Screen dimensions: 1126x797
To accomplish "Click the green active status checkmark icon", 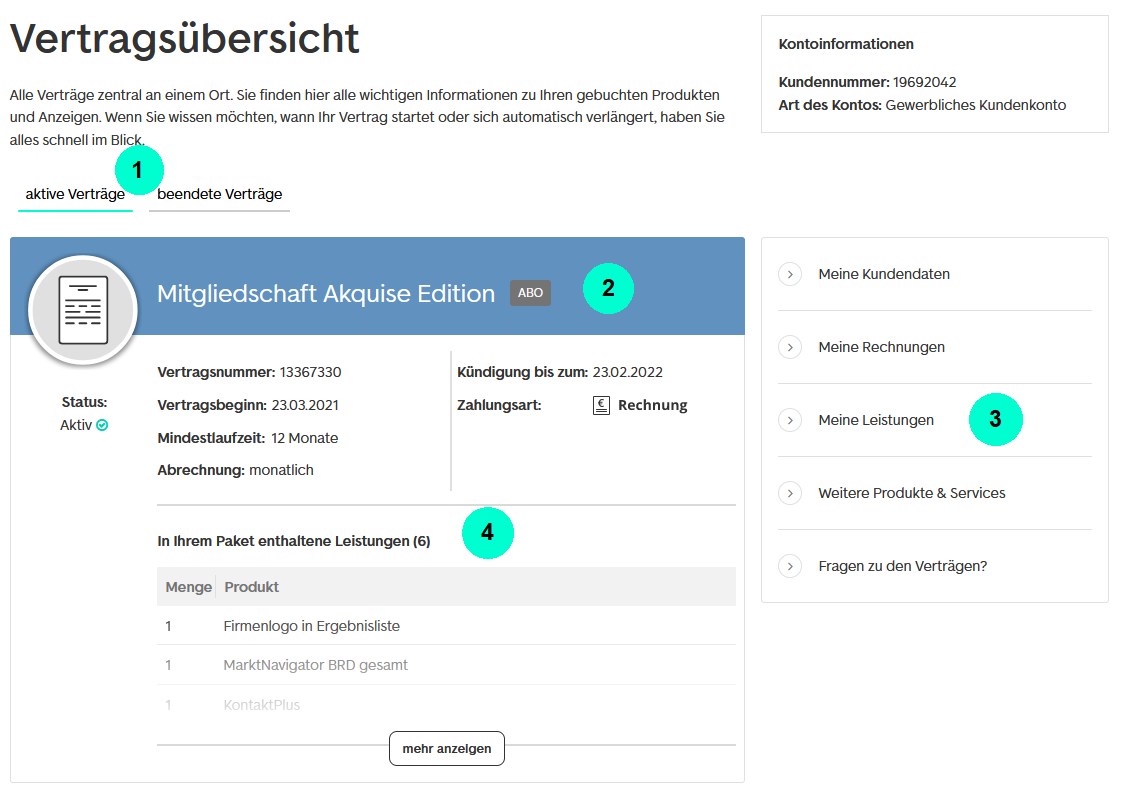I will pyautogui.click(x=102, y=425).
